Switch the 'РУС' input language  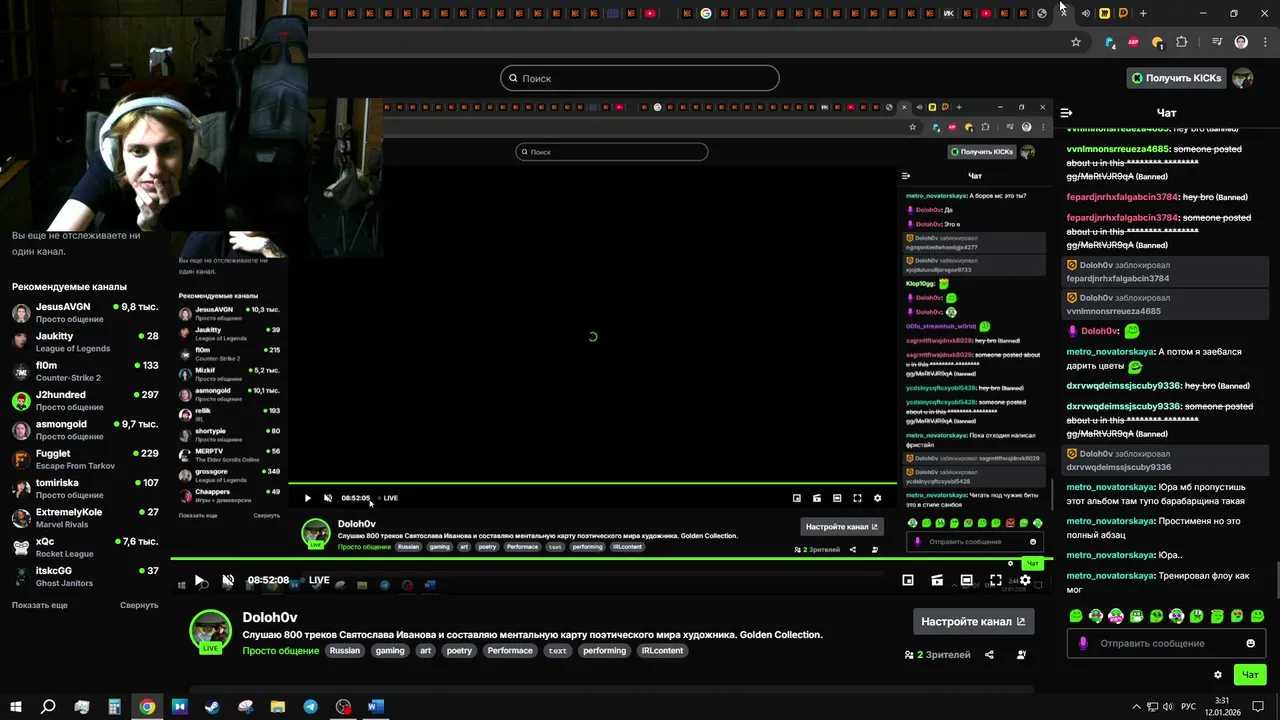coord(1189,706)
